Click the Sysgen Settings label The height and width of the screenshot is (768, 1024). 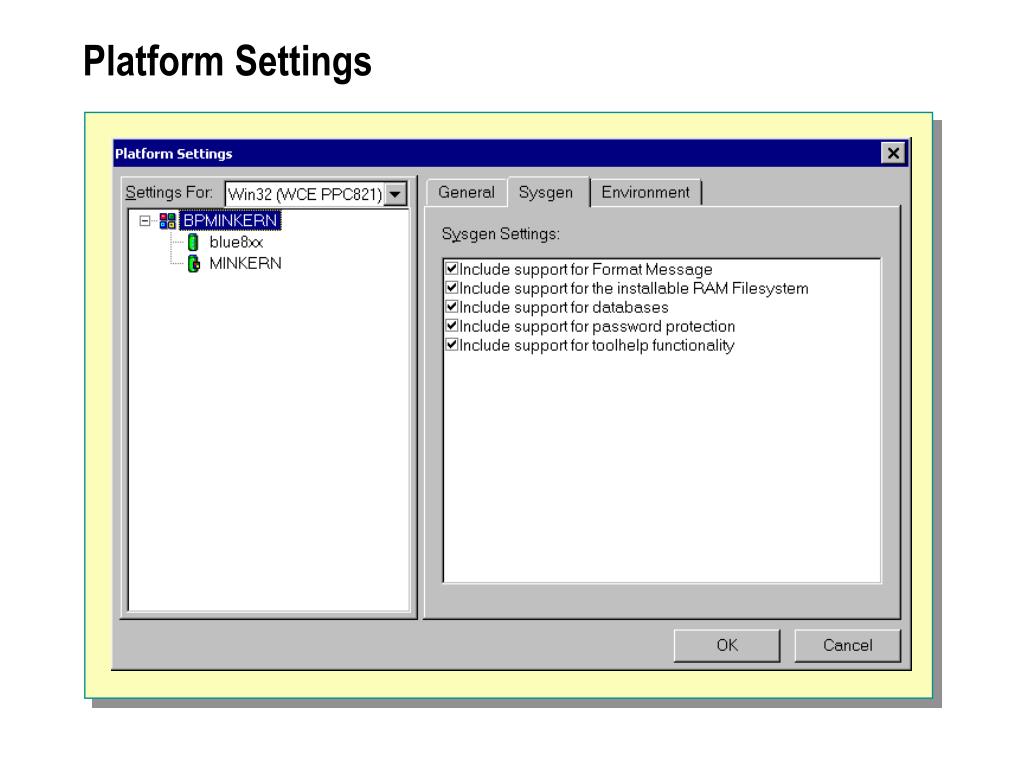click(501, 234)
